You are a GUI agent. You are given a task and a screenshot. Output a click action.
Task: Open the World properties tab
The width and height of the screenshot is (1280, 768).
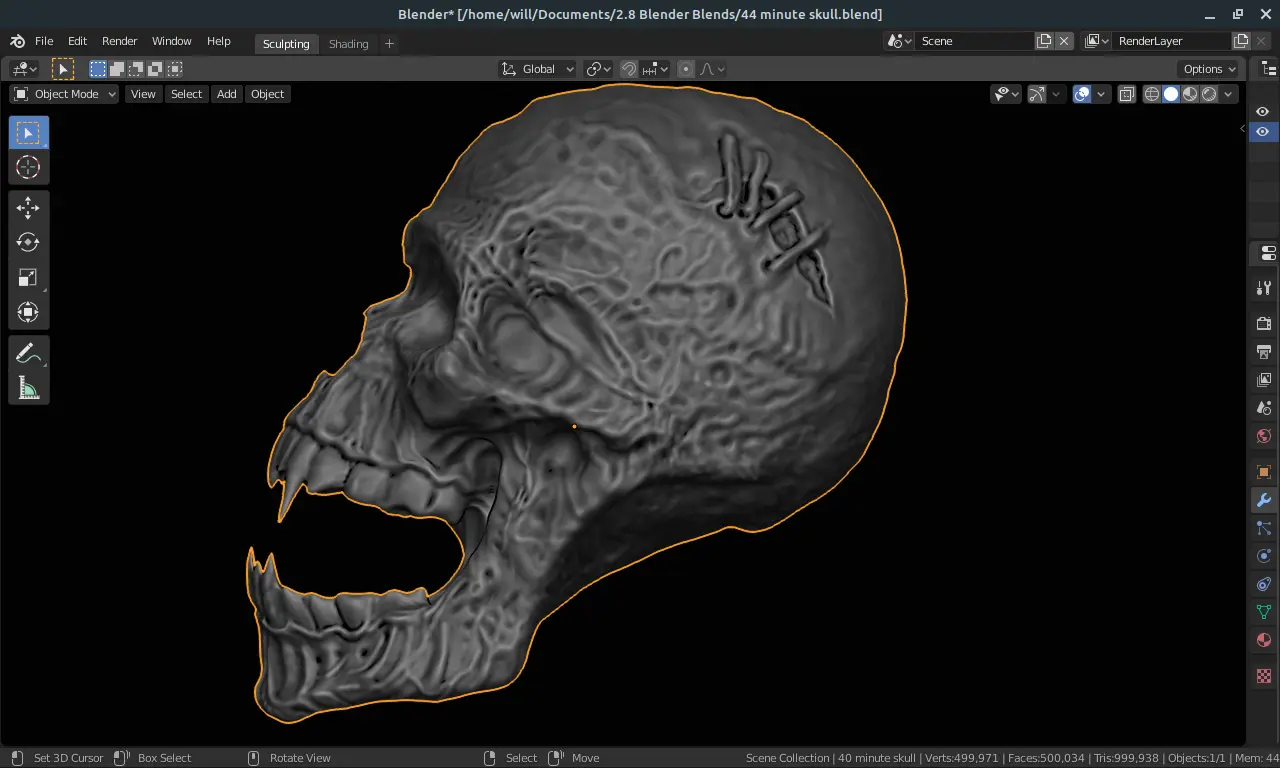[1264, 436]
